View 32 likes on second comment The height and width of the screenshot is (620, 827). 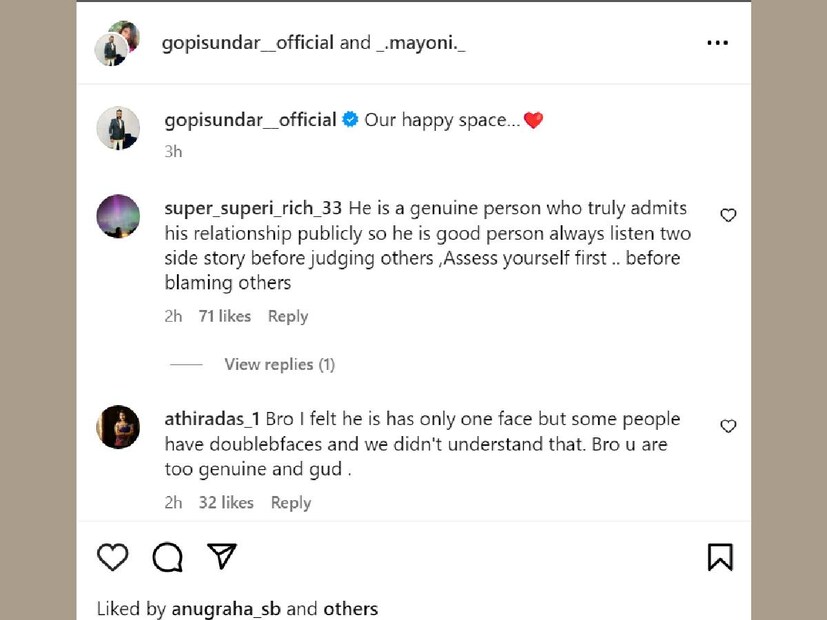tap(225, 503)
